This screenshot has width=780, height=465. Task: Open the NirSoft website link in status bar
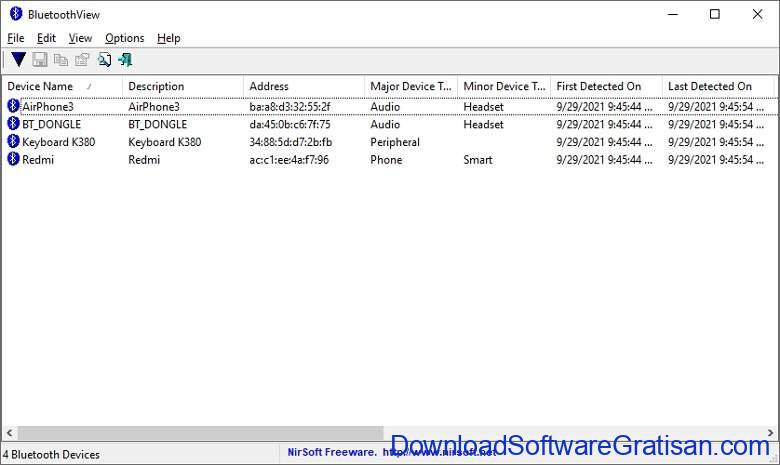coord(439,452)
